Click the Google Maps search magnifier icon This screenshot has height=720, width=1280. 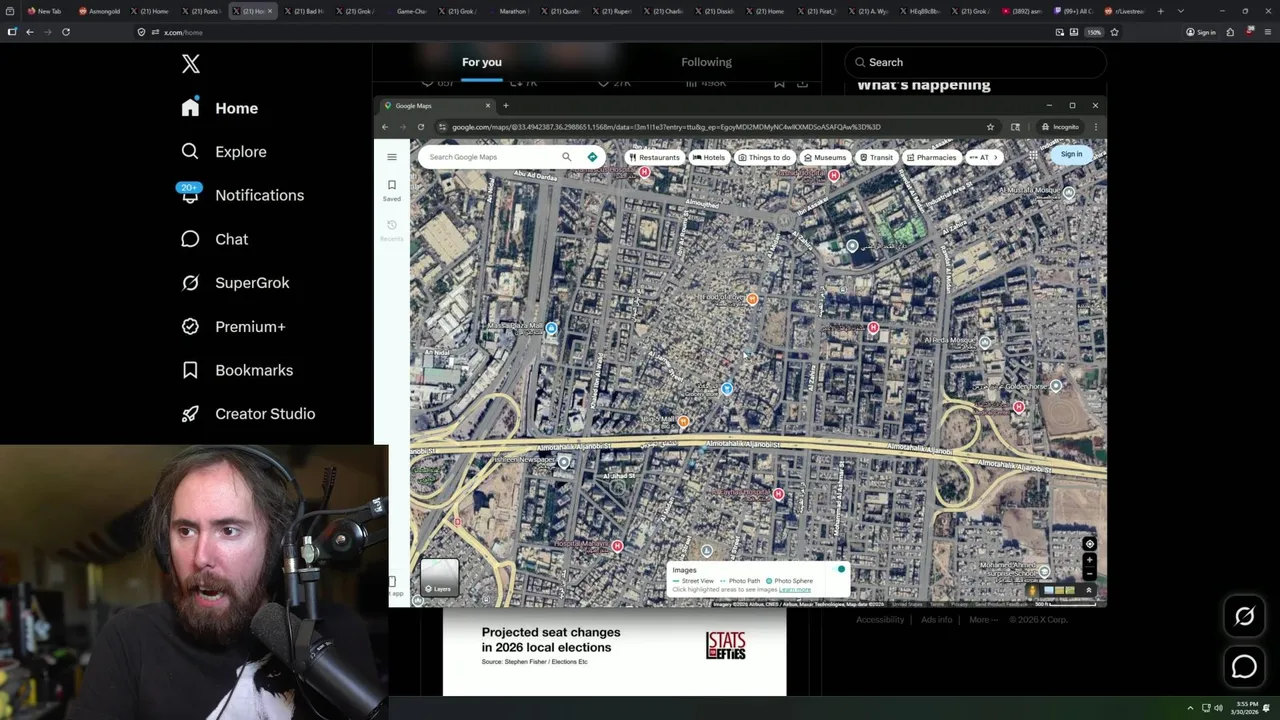(x=566, y=157)
